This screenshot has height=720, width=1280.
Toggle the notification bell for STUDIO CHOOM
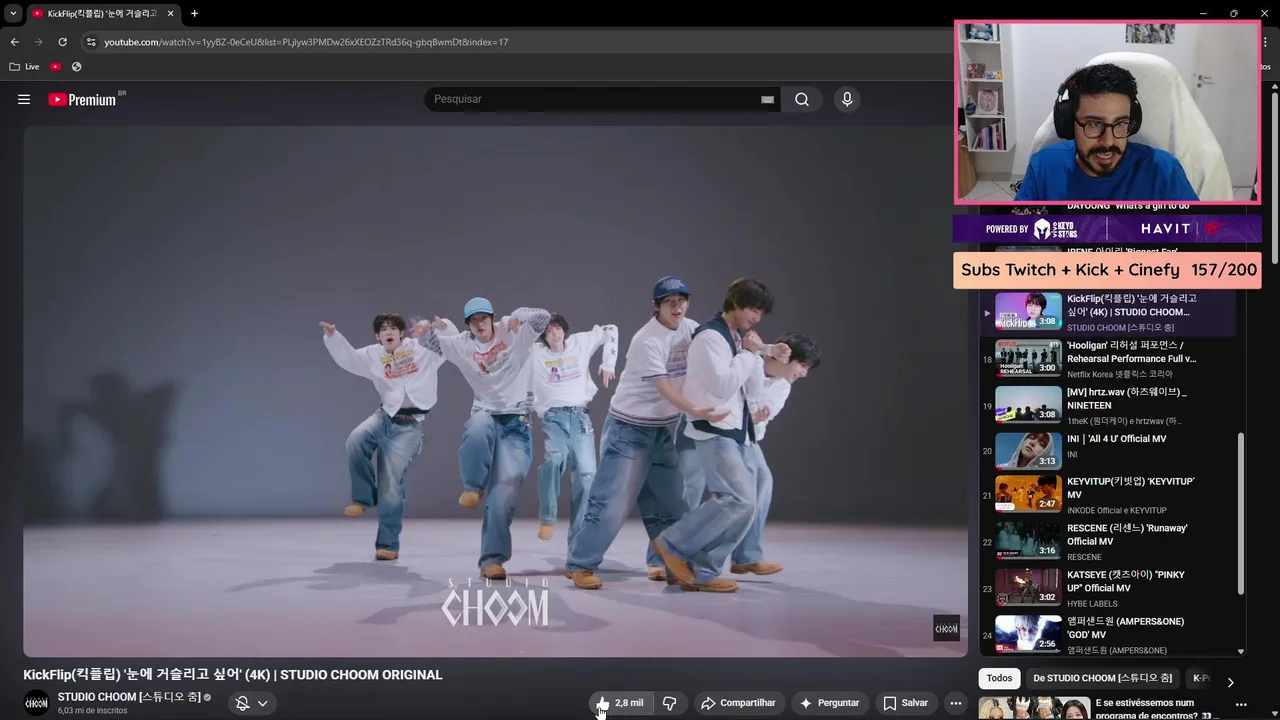pos(242,703)
